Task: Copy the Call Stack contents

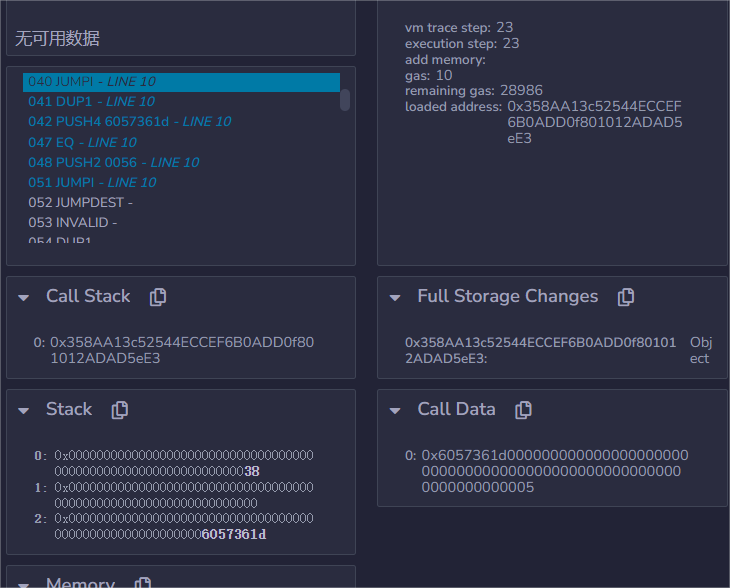Action: pos(158,297)
